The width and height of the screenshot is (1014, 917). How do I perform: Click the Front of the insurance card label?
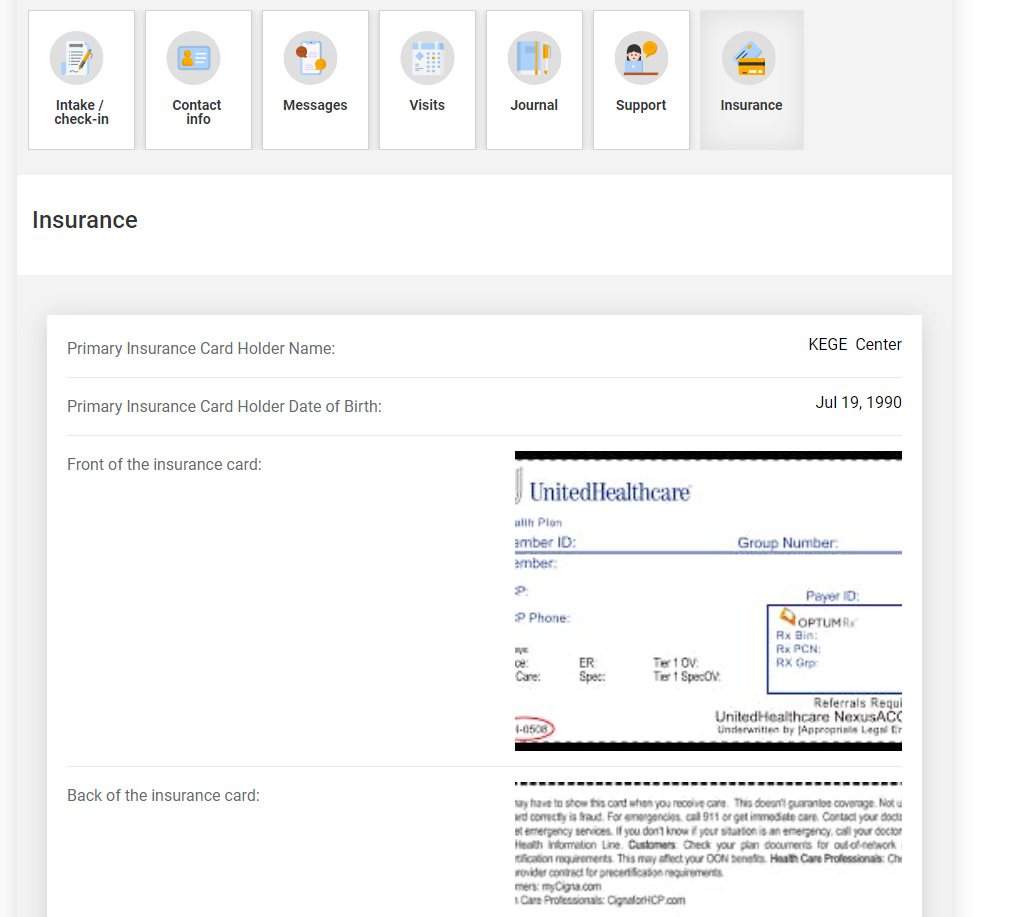164,464
